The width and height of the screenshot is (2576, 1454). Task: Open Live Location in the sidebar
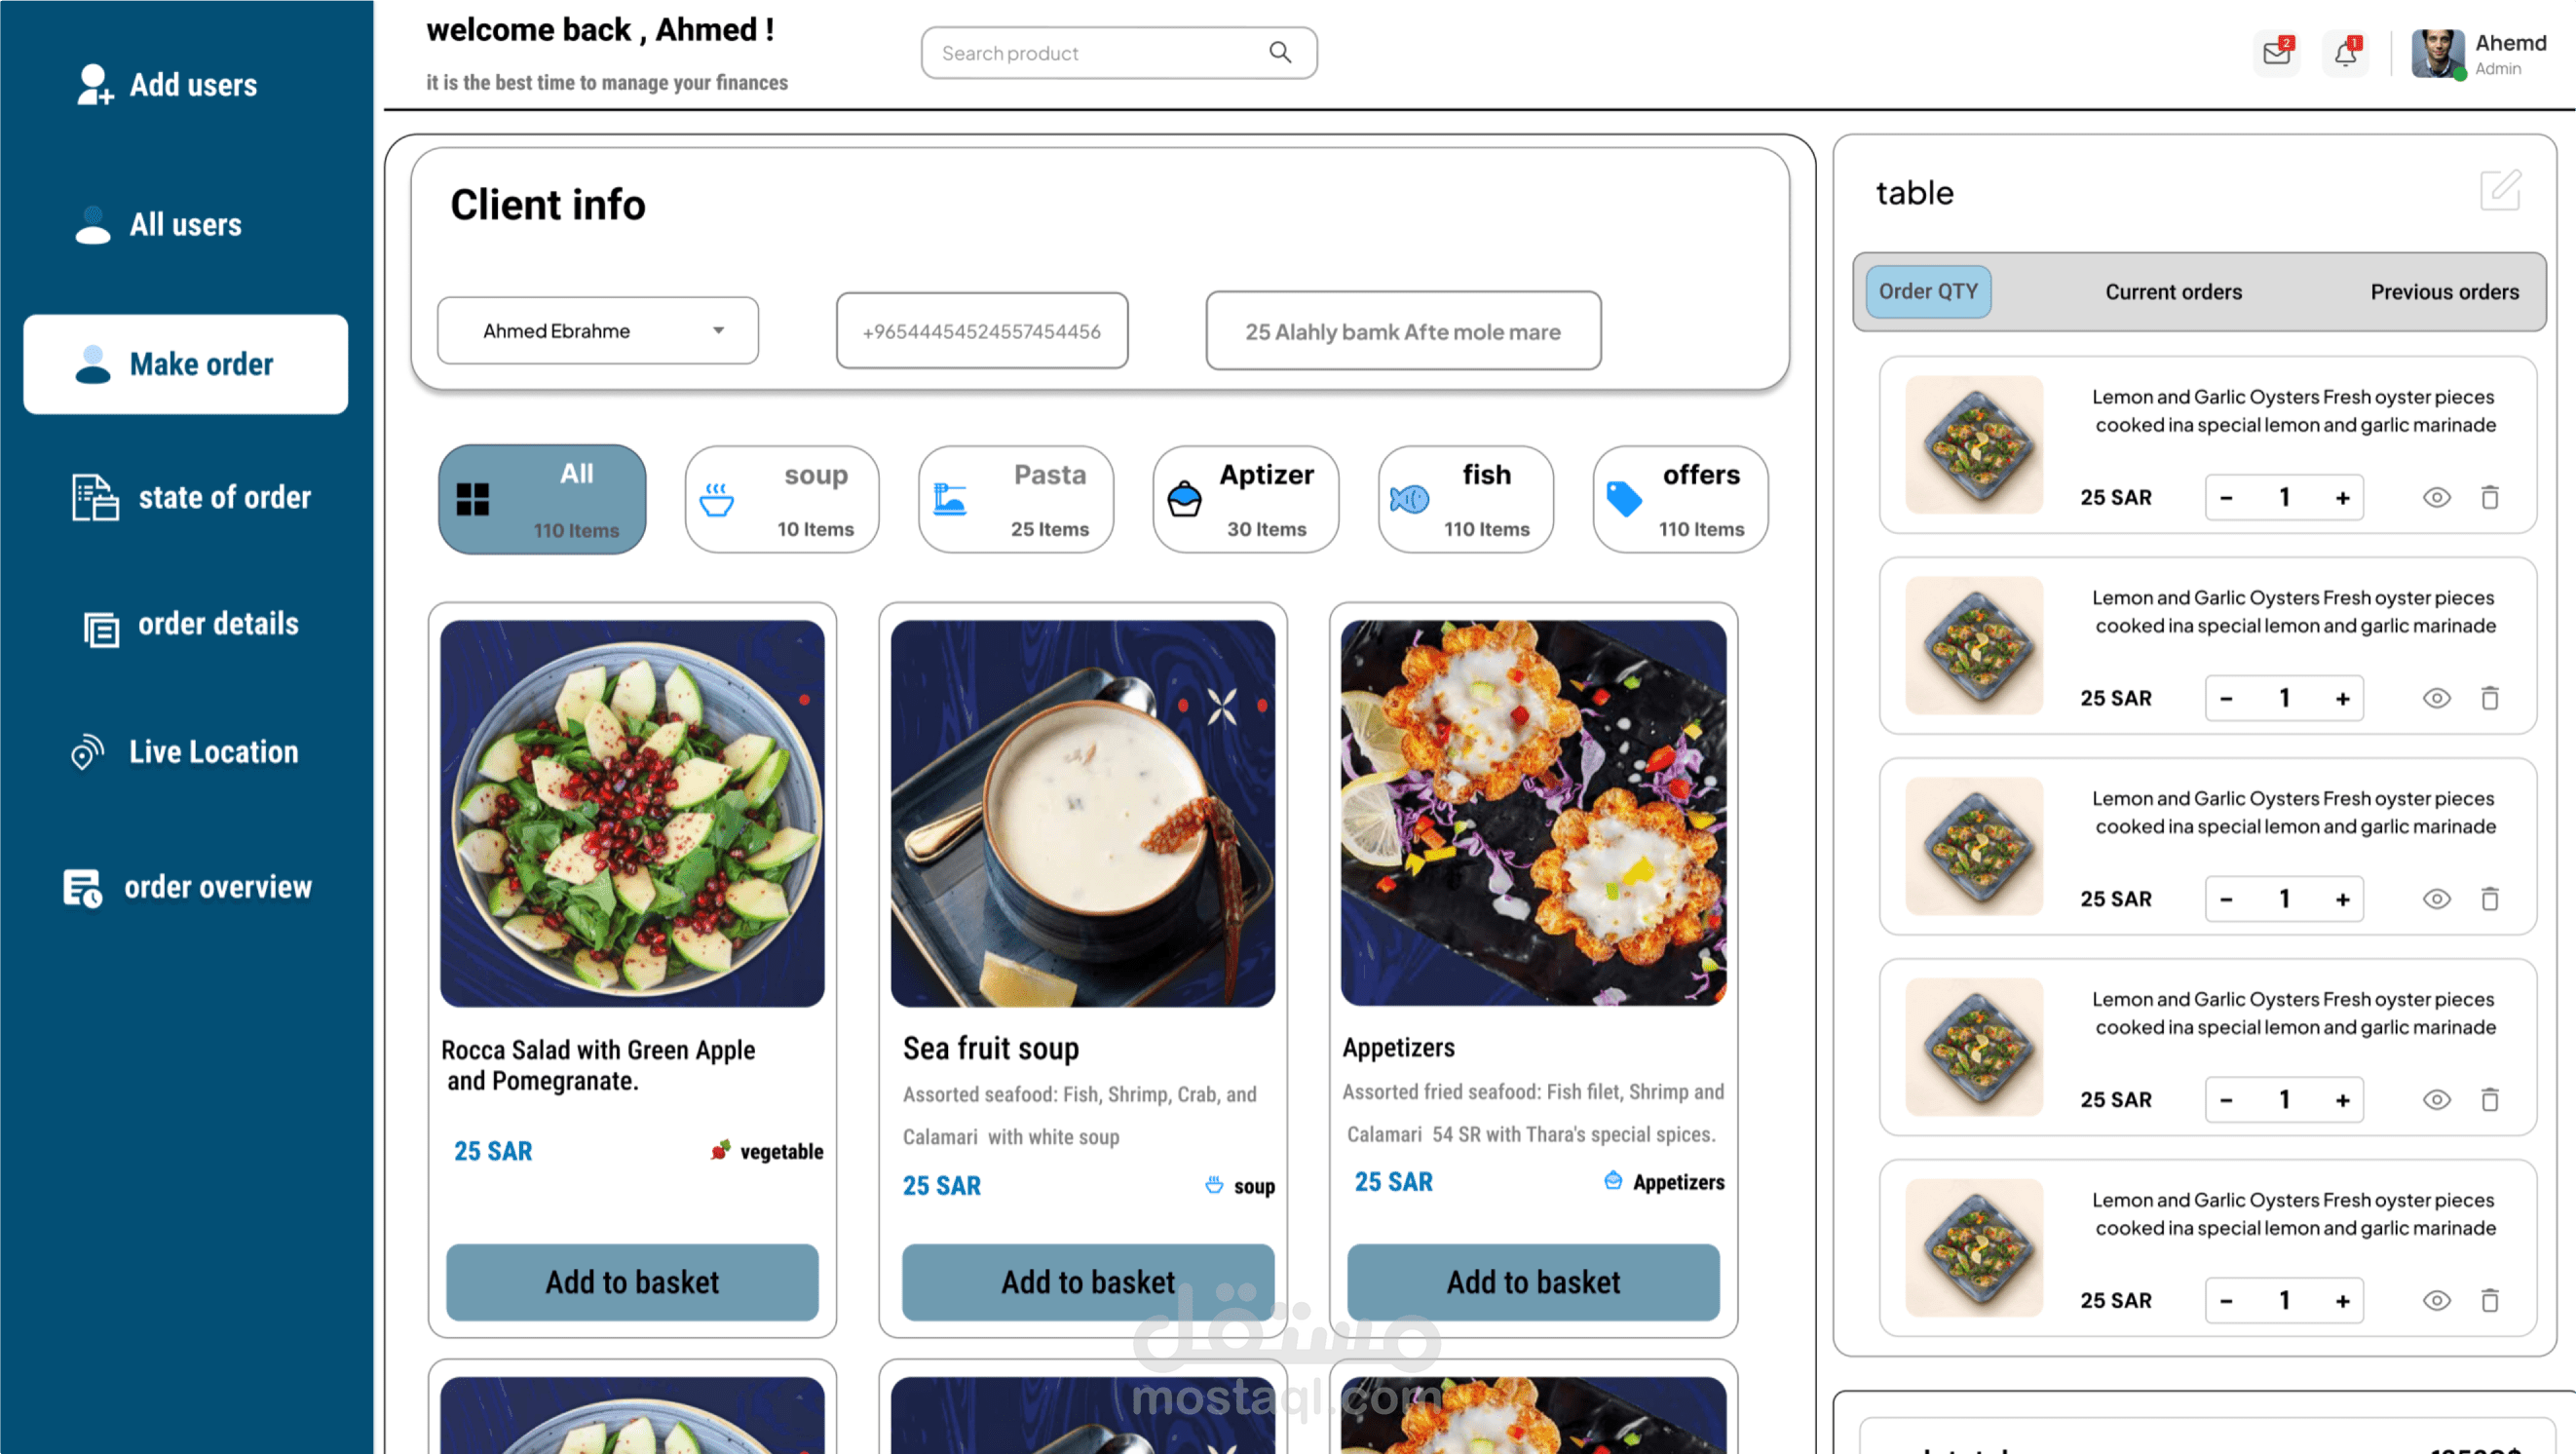click(x=186, y=752)
